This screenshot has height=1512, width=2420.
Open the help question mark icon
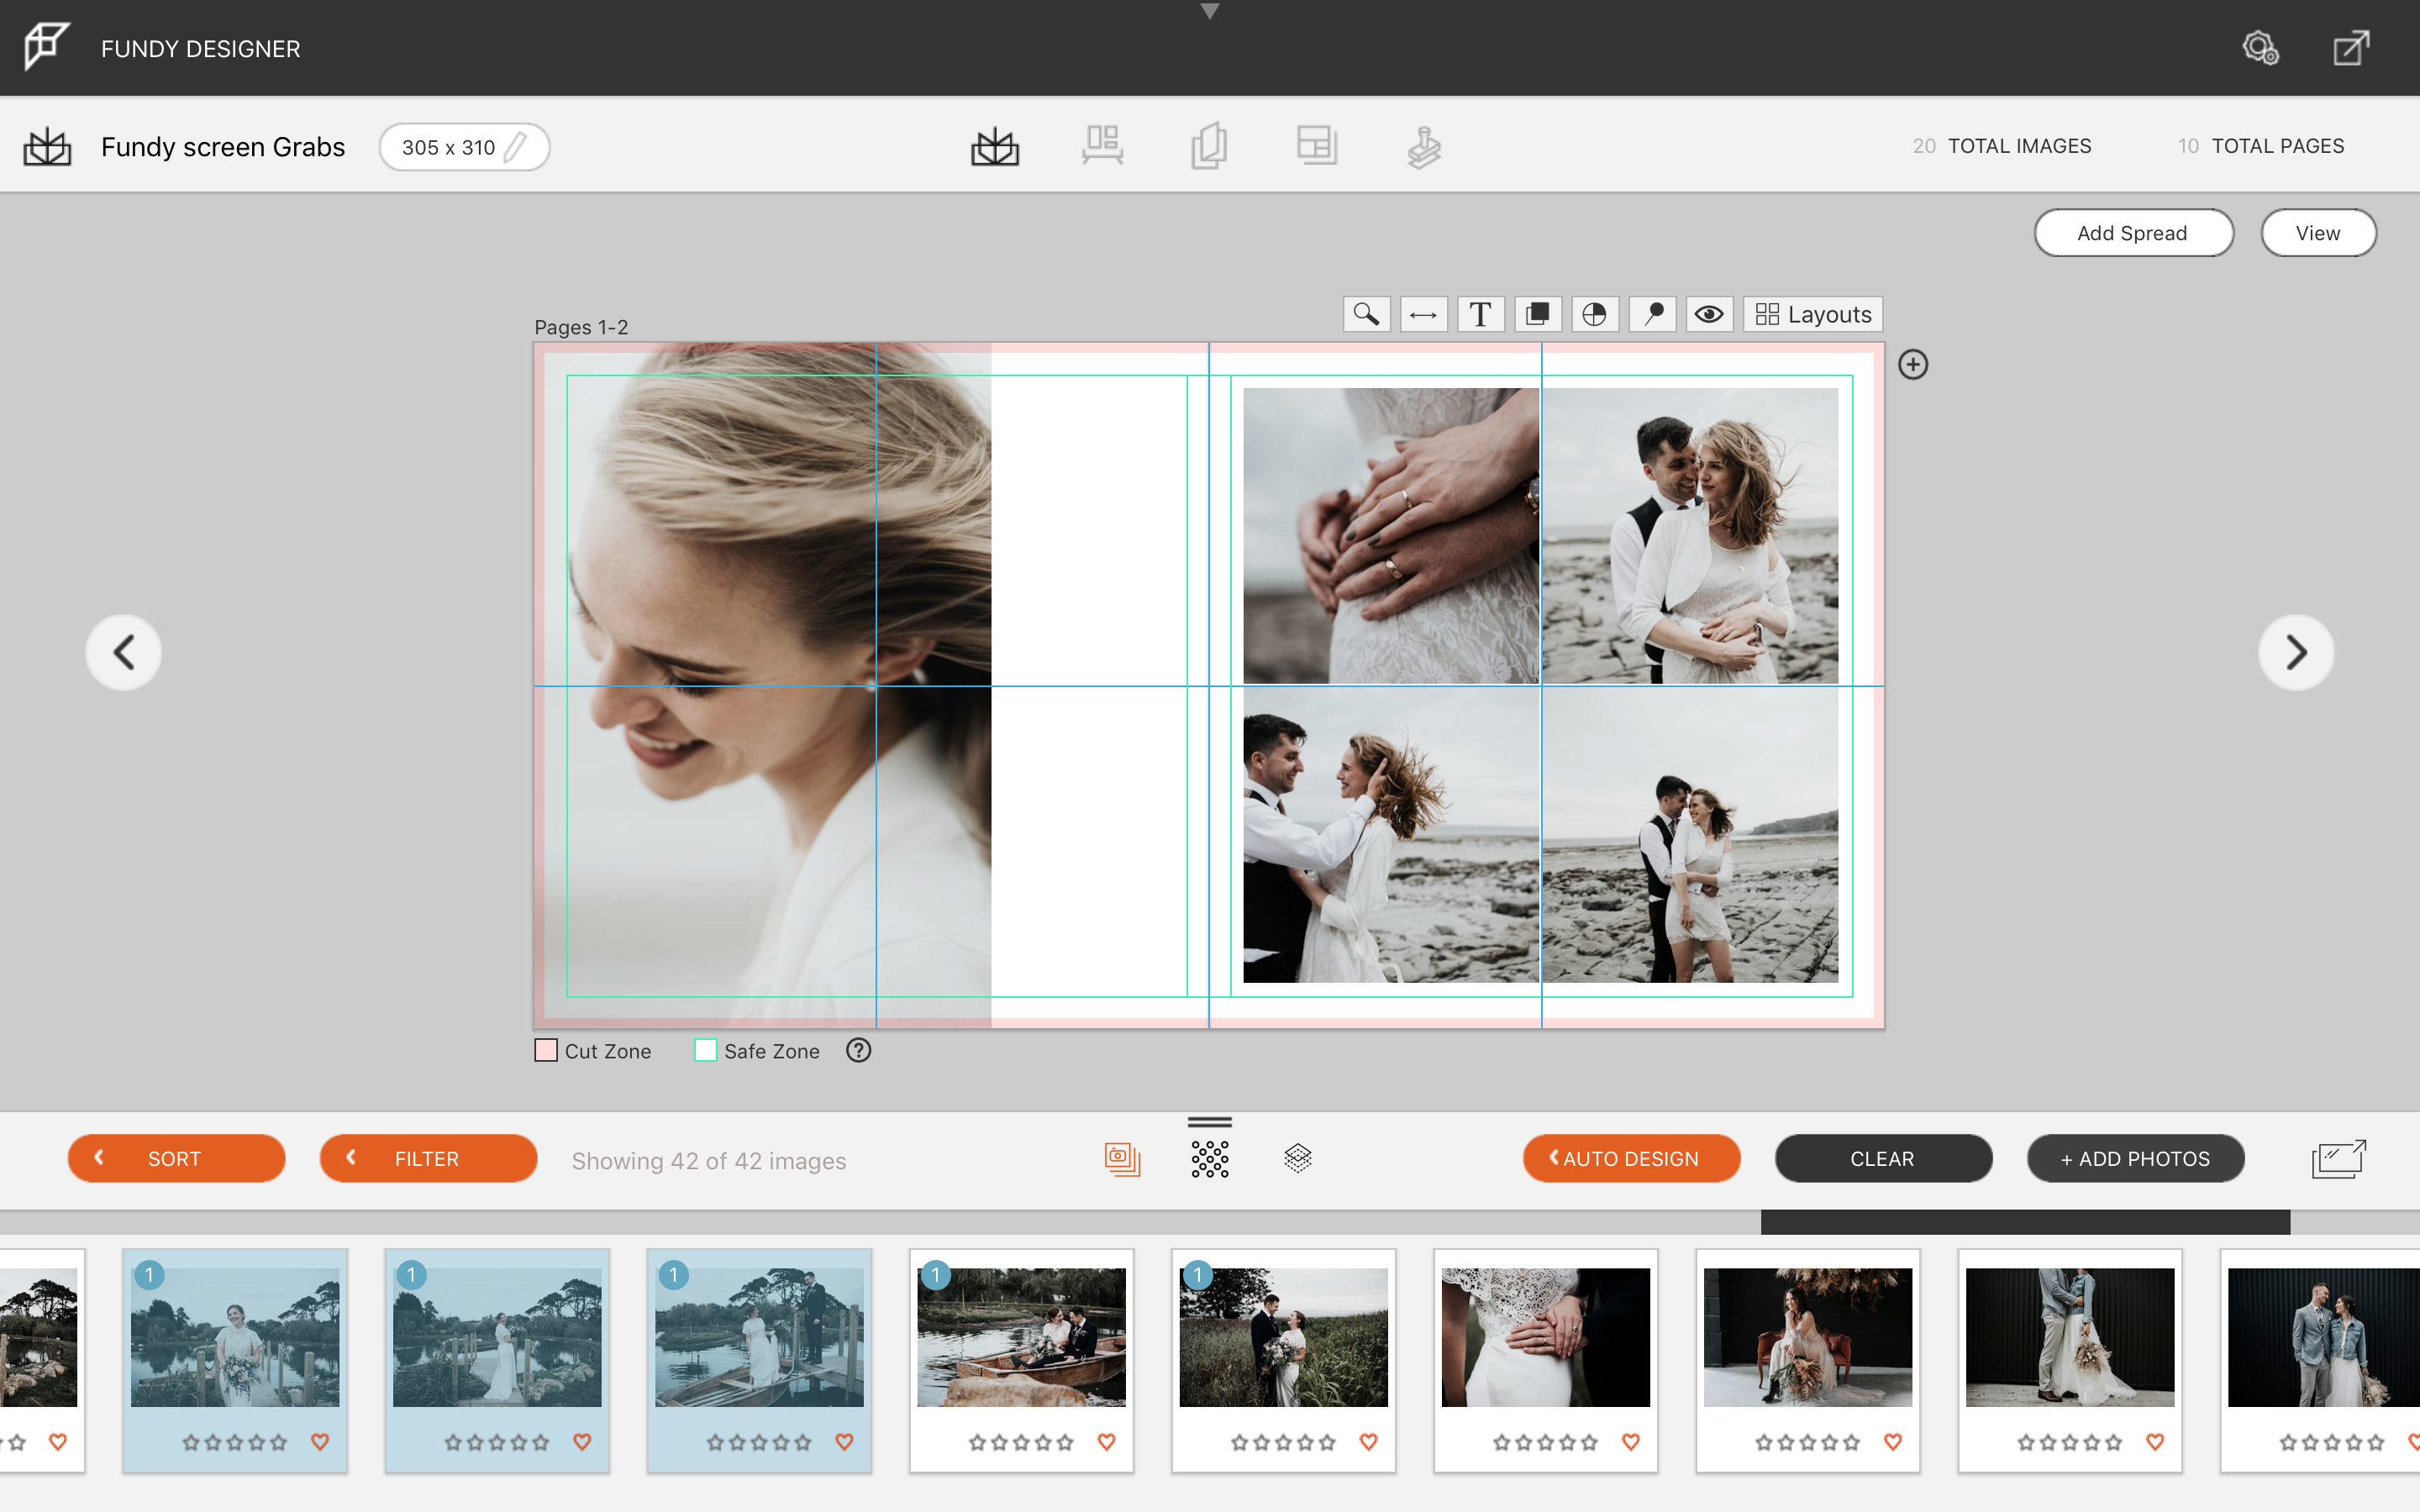tap(858, 1050)
